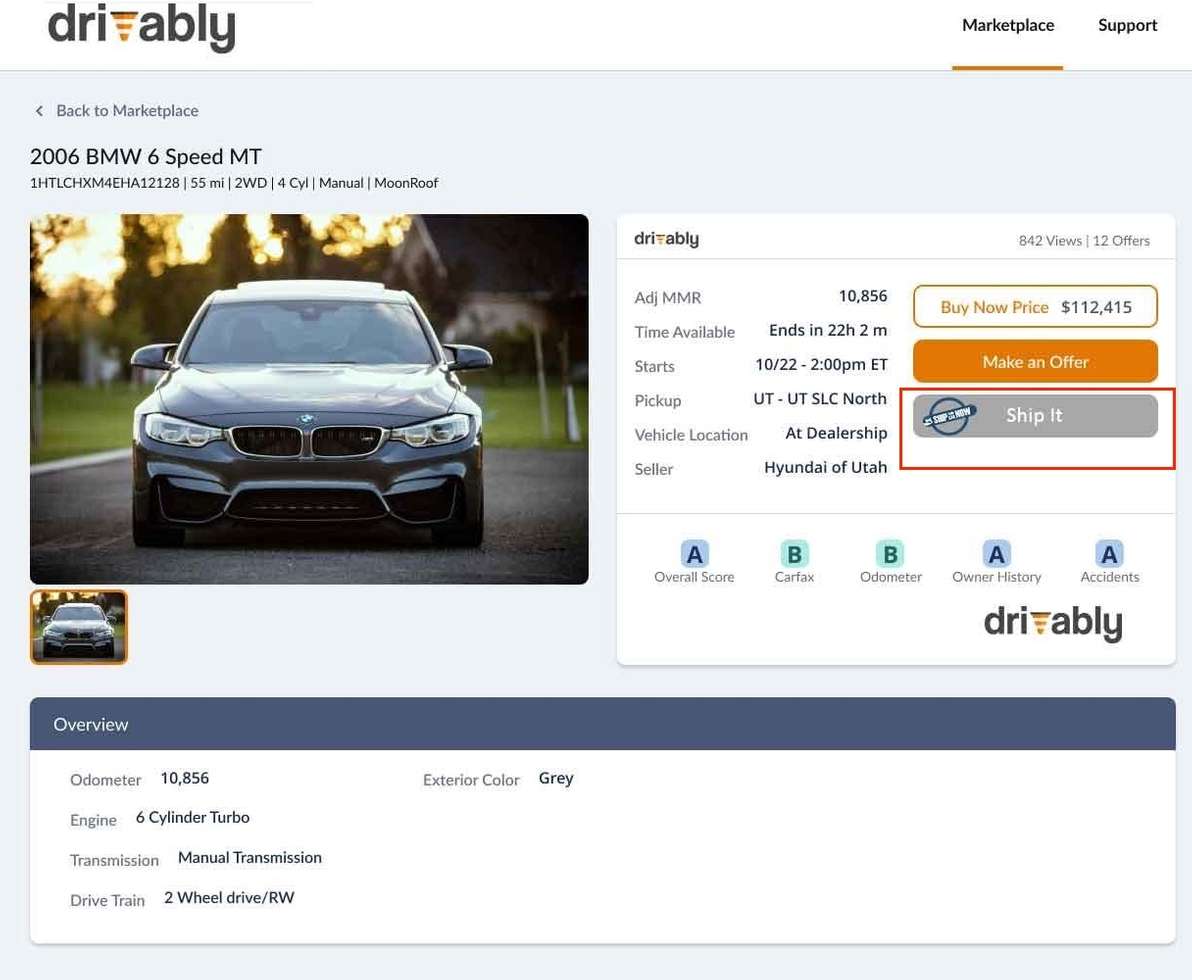Click the Ship It button
This screenshot has width=1192, height=980.
pyautogui.click(x=1035, y=415)
